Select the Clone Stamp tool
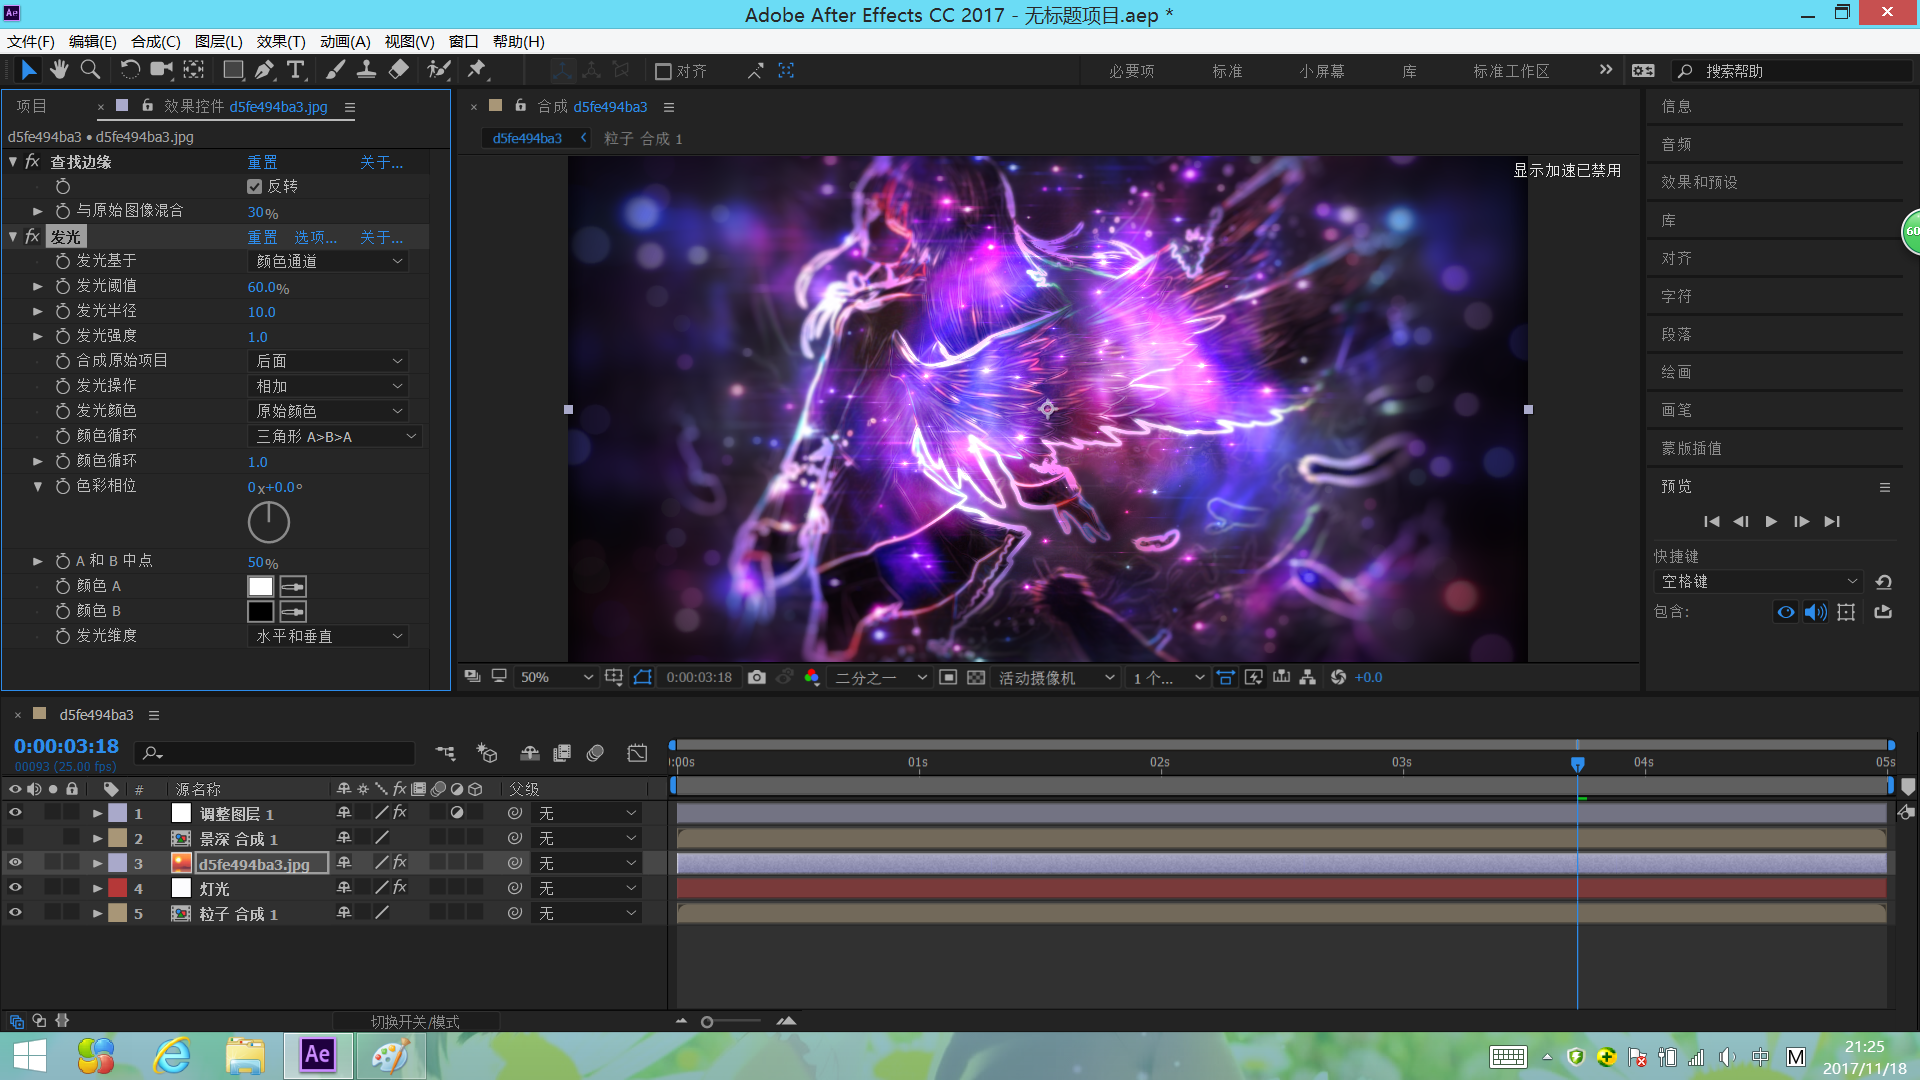The image size is (1920, 1080). click(x=367, y=70)
